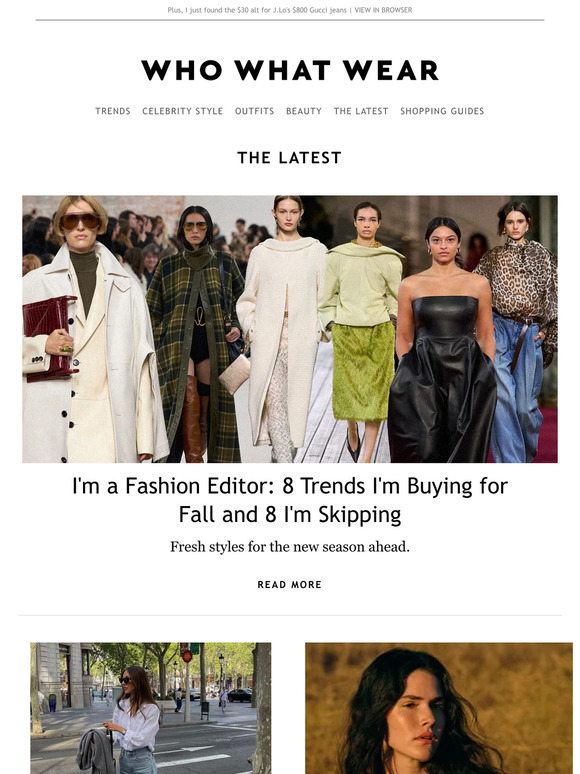The image size is (580, 774).
Task: Click the leopard print blouse model
Action: 518,331
